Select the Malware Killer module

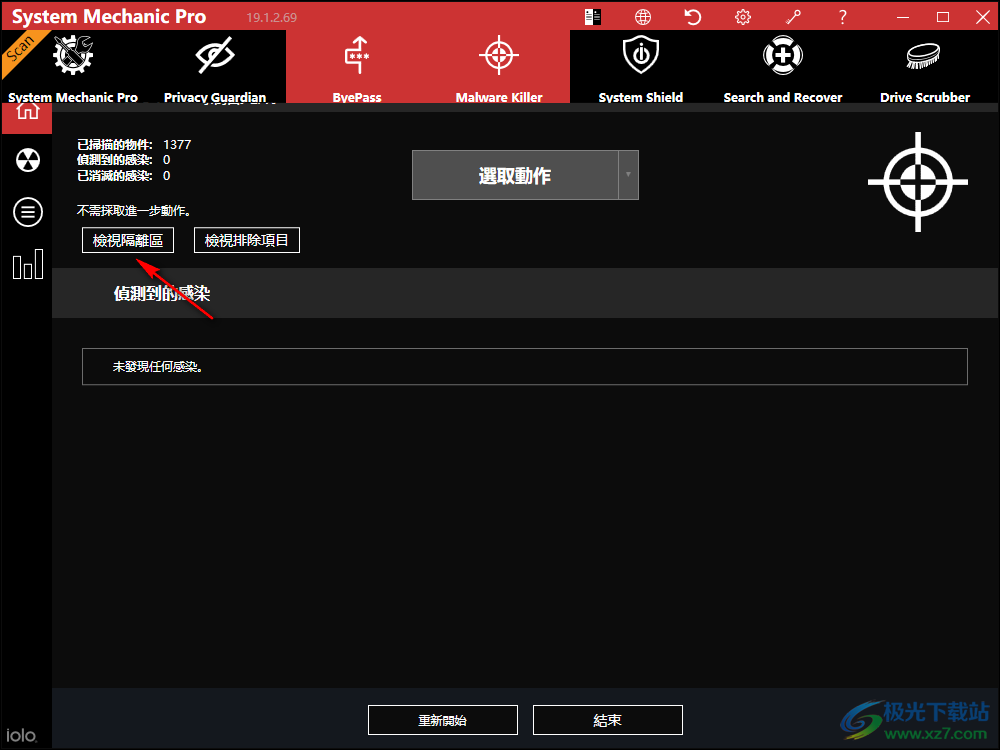499,66
